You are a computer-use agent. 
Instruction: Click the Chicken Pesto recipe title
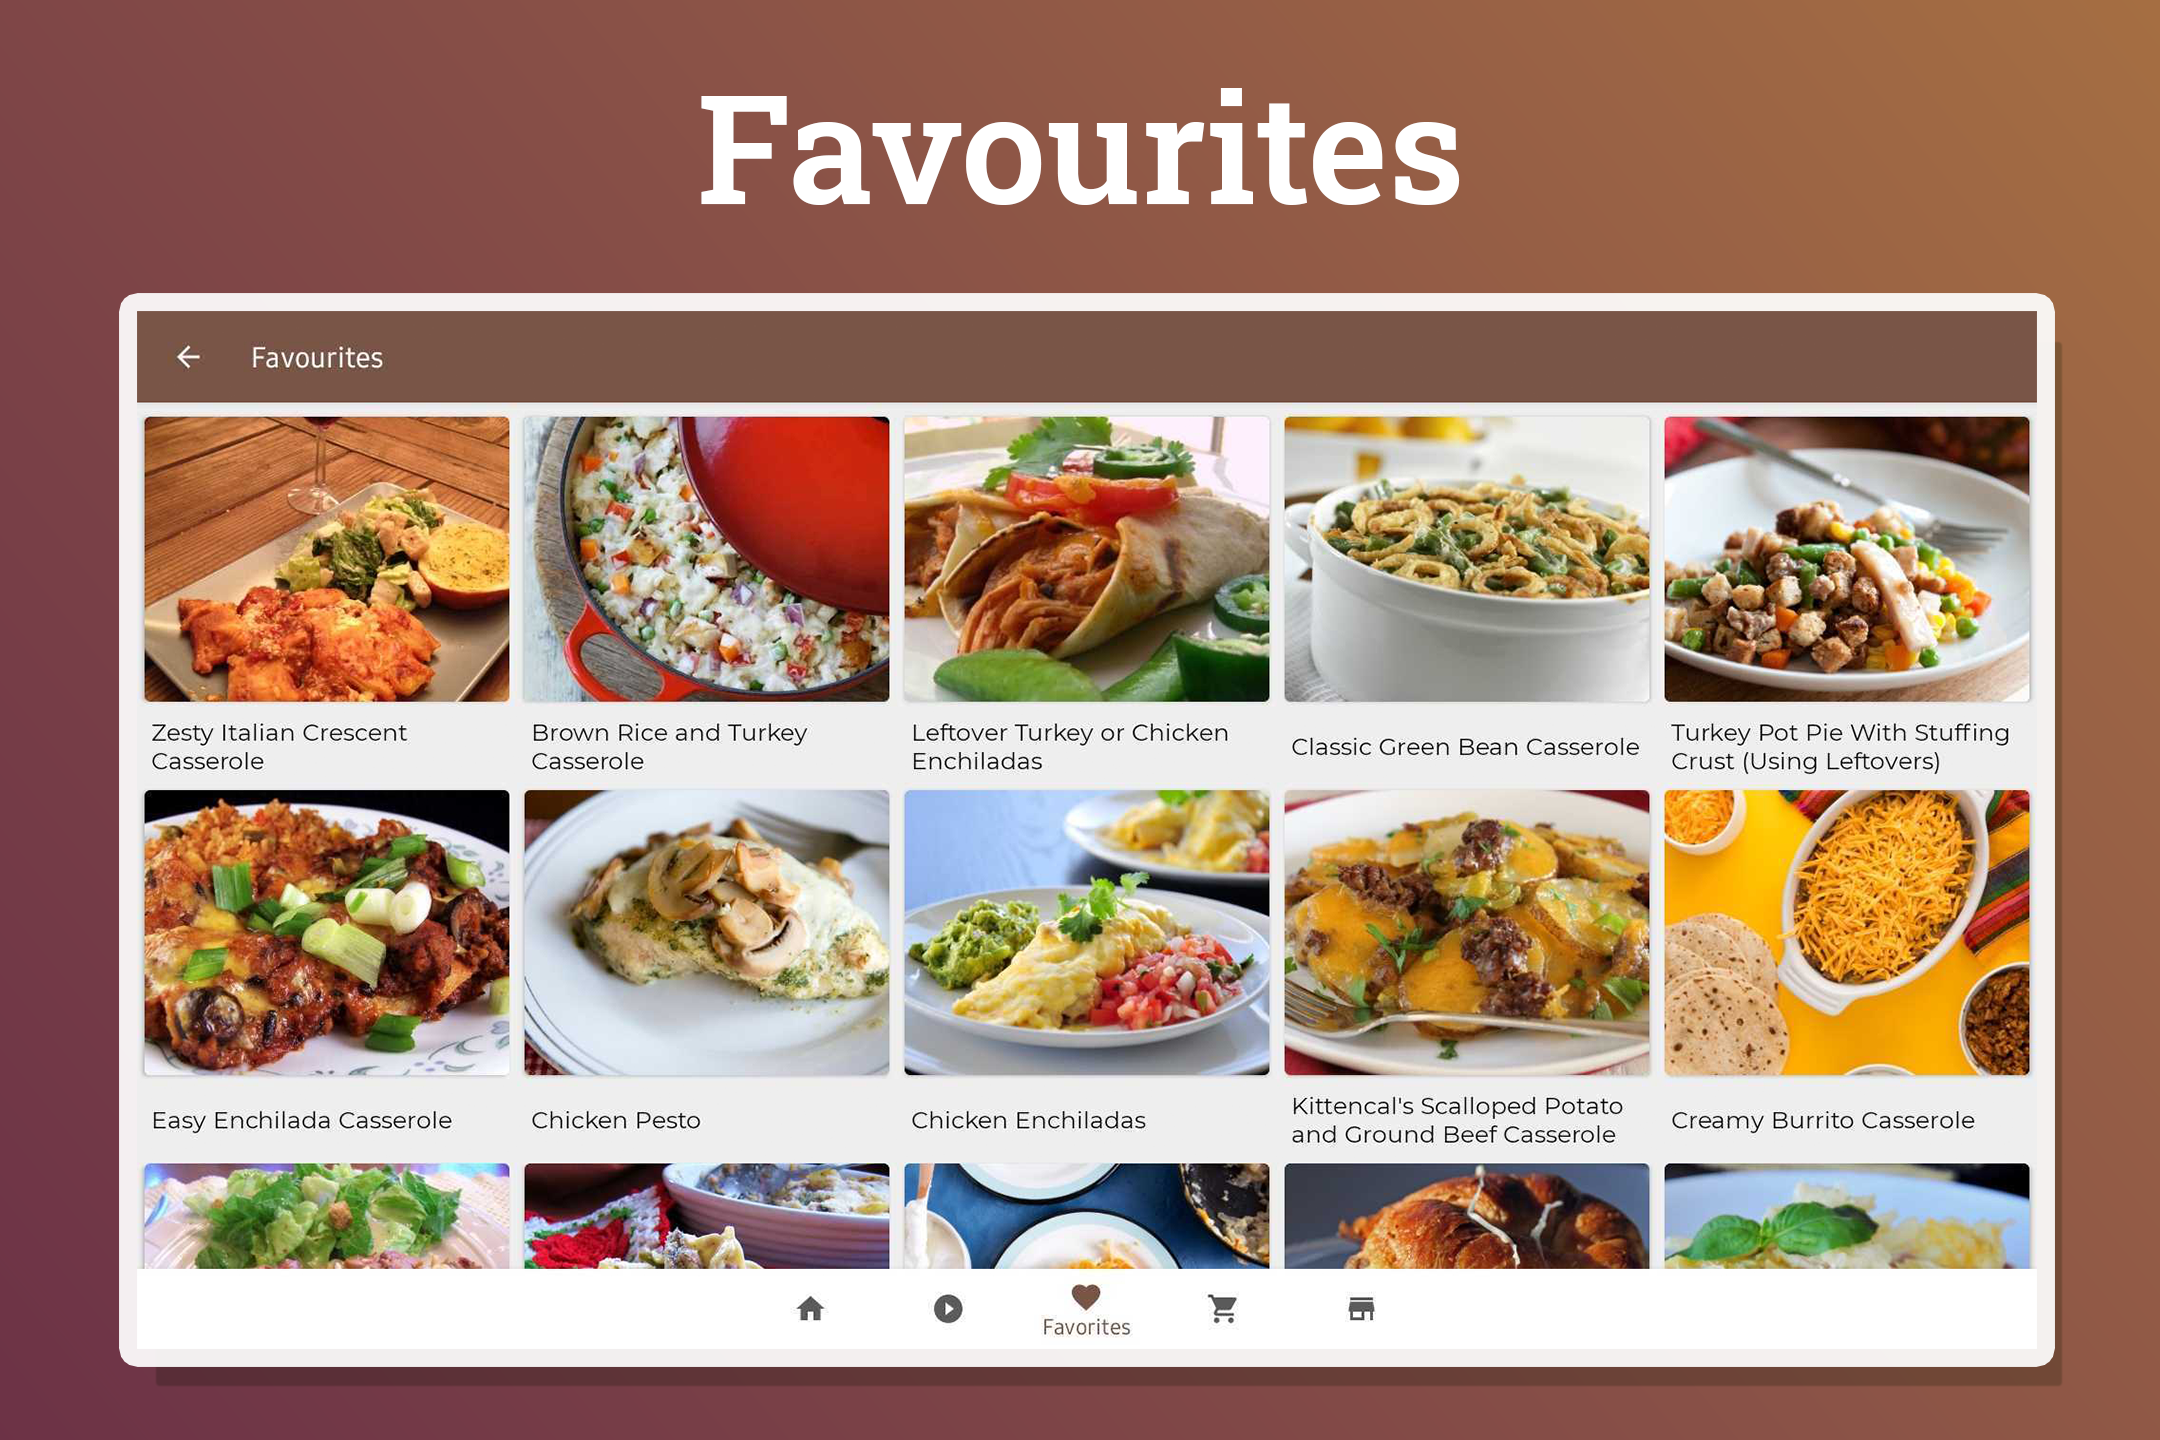point(616,1120)
